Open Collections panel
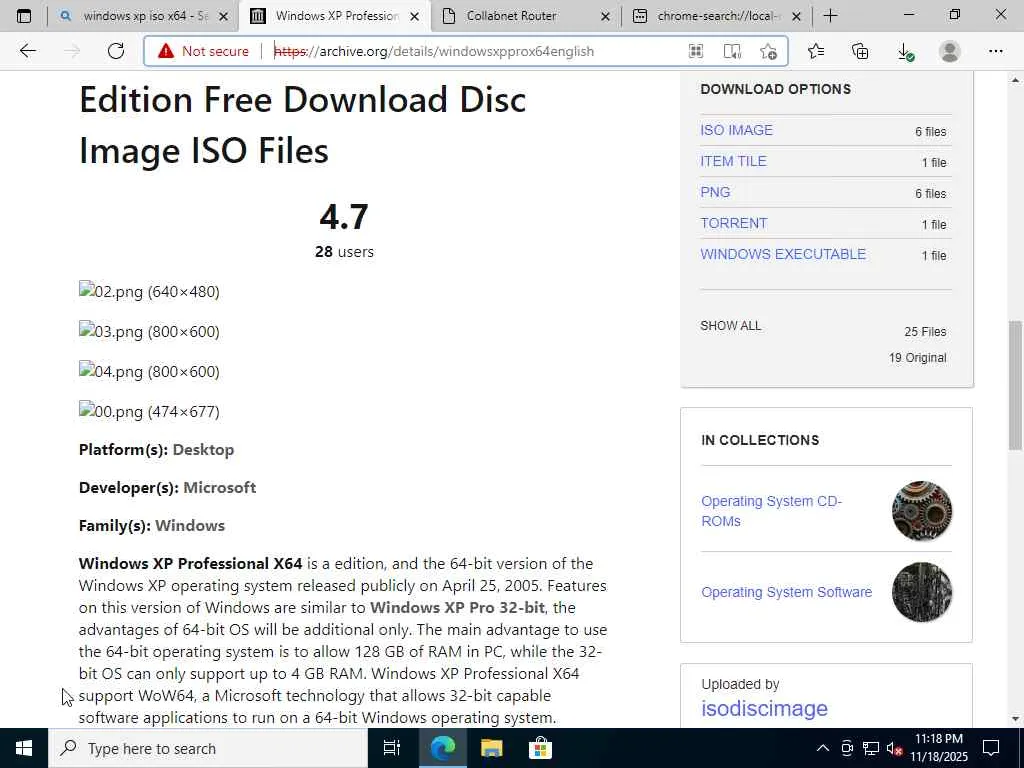Viewport: 1024px width, 768px height. [x=860, y=51]
